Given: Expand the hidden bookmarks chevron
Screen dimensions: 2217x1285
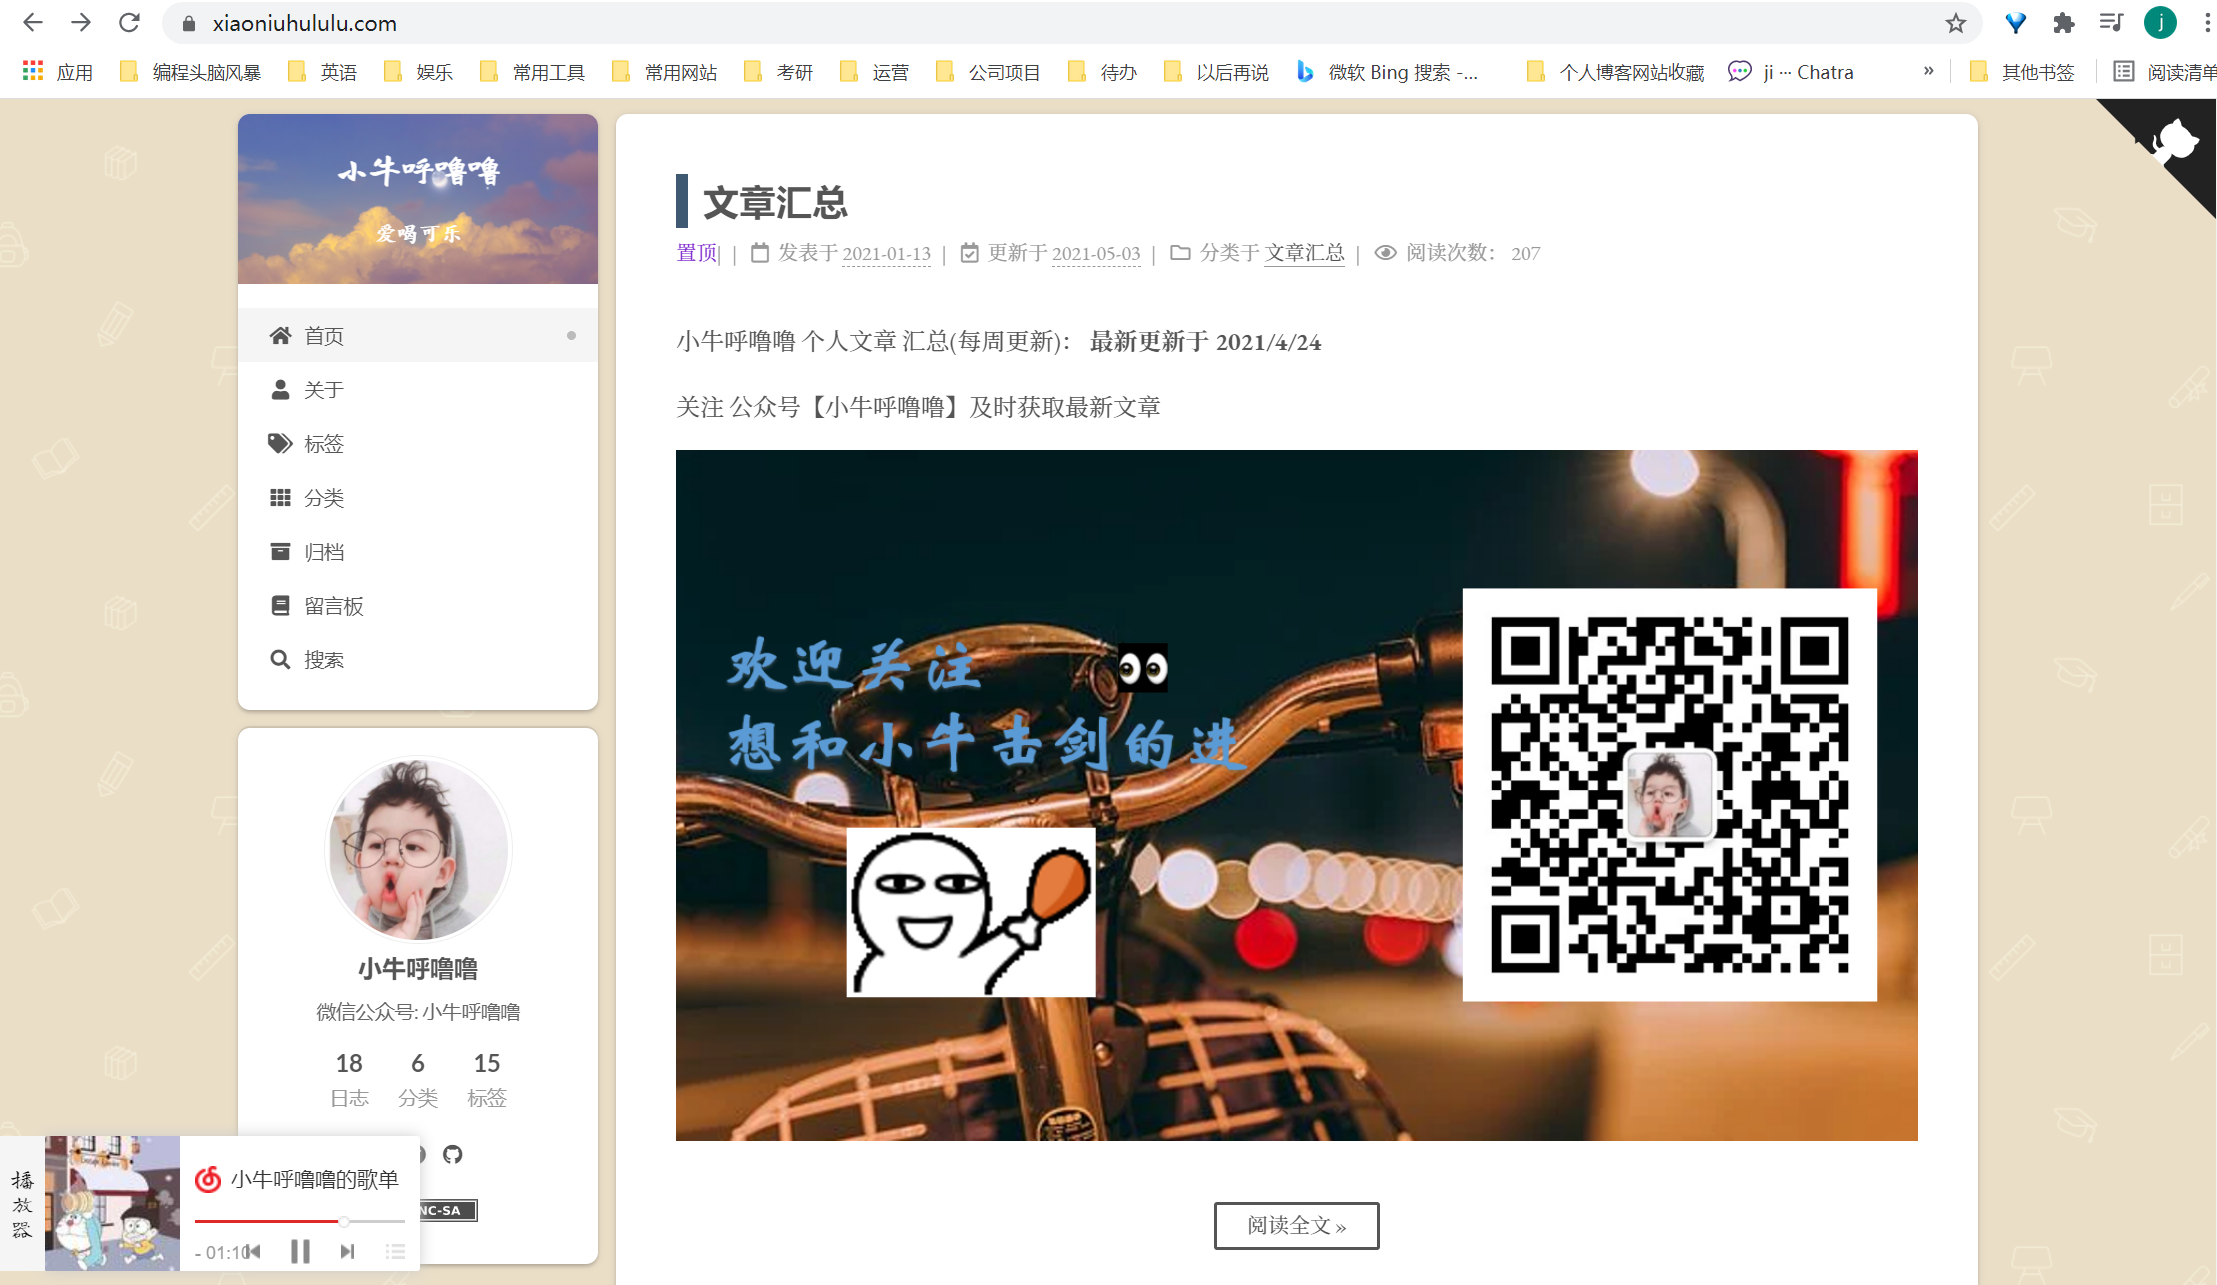Looking at the screenshot, I should point(1928,71).
